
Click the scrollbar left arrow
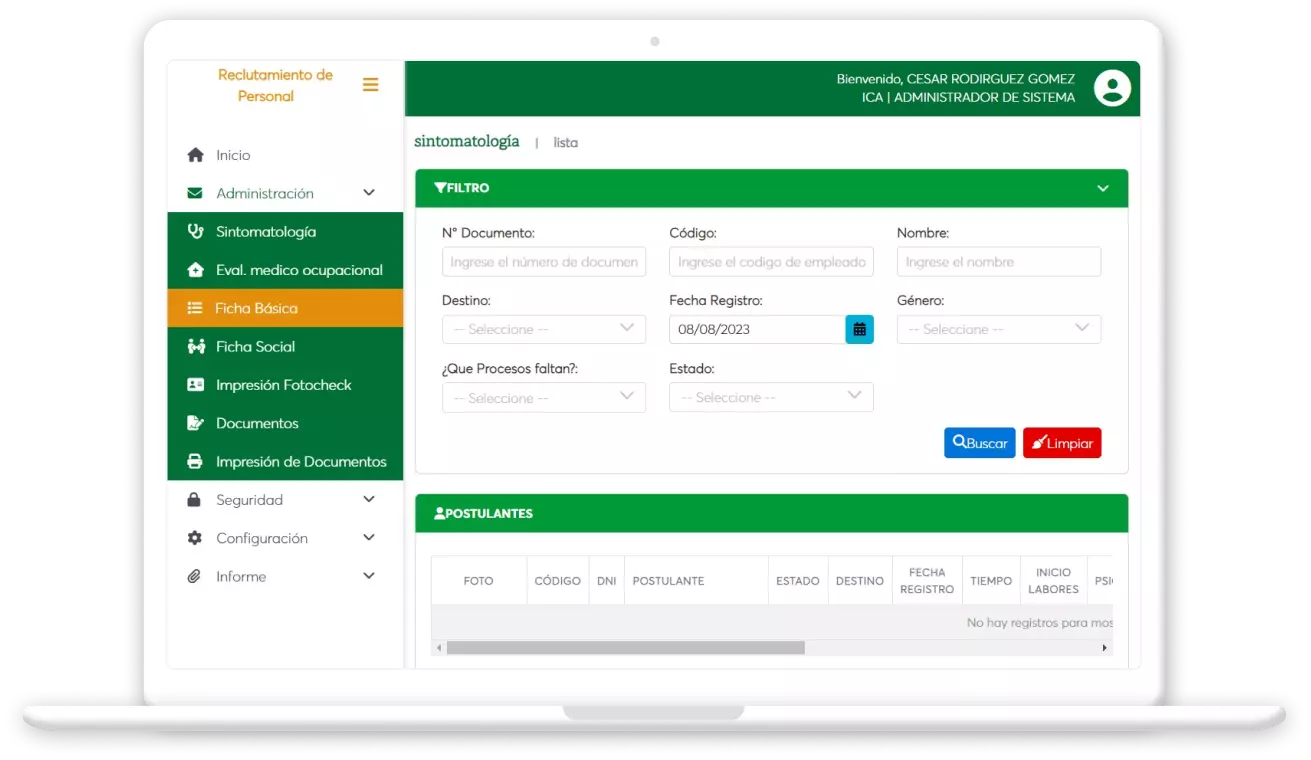click(438, 648)
